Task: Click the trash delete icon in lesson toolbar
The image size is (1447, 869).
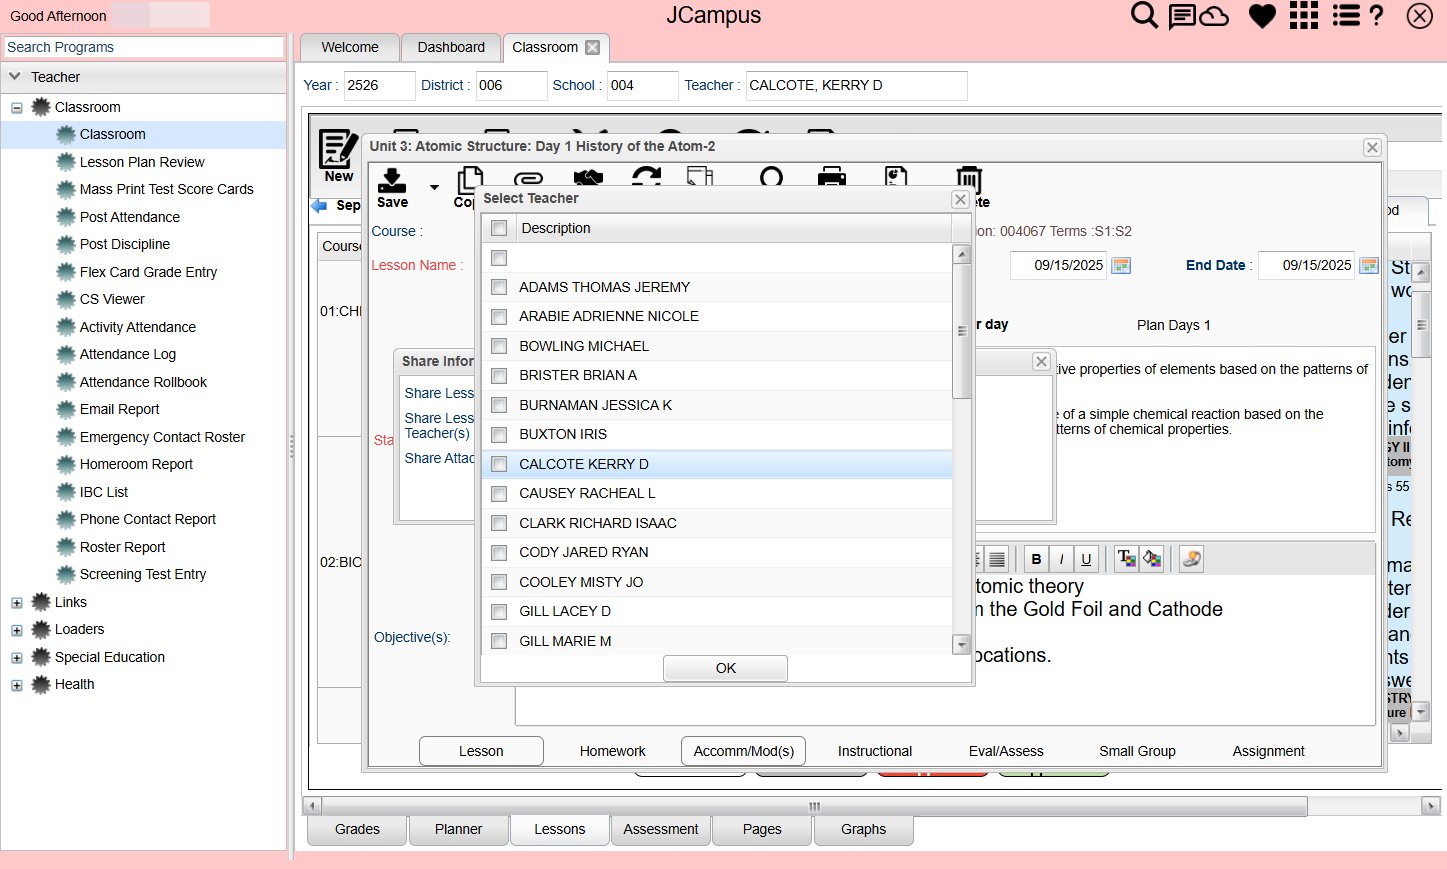Action: pyautogui.click(x=968, y=180)
